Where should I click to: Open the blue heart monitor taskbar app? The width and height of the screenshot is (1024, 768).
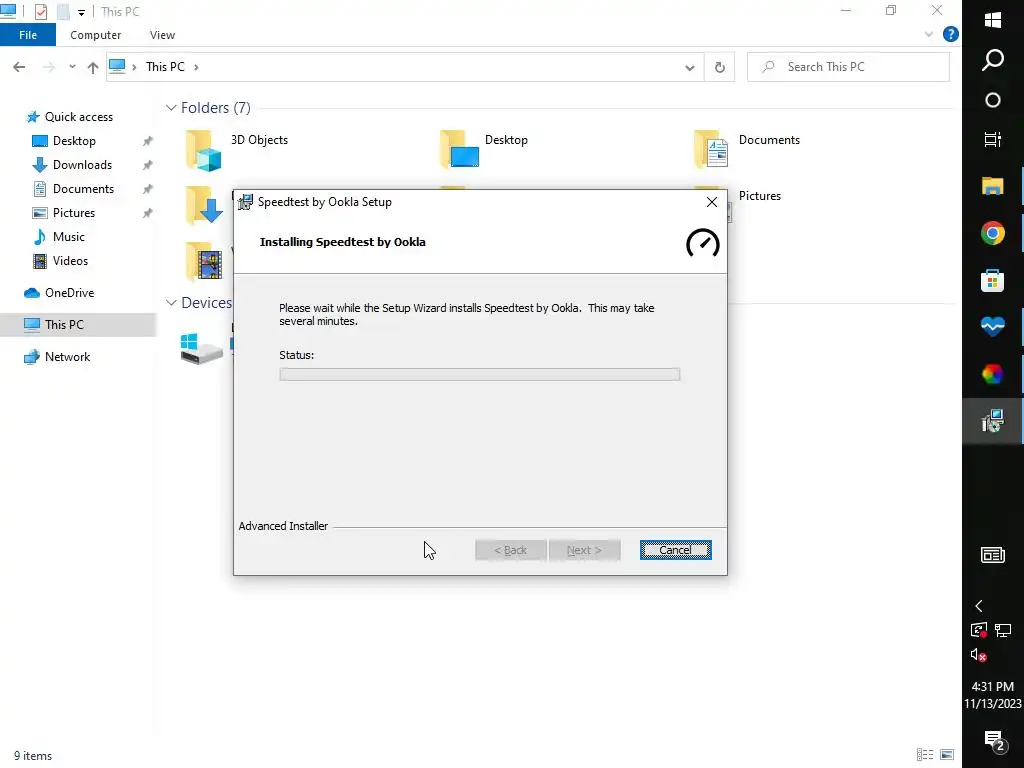[x=993, y=326]
